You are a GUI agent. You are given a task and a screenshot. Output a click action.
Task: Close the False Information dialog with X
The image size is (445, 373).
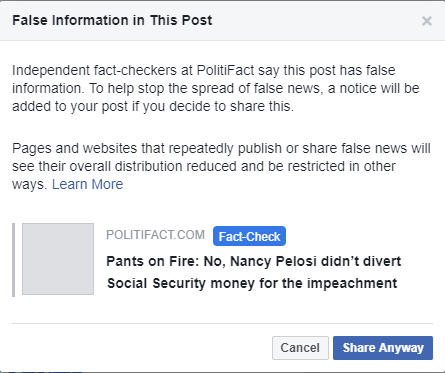(427, 21)
